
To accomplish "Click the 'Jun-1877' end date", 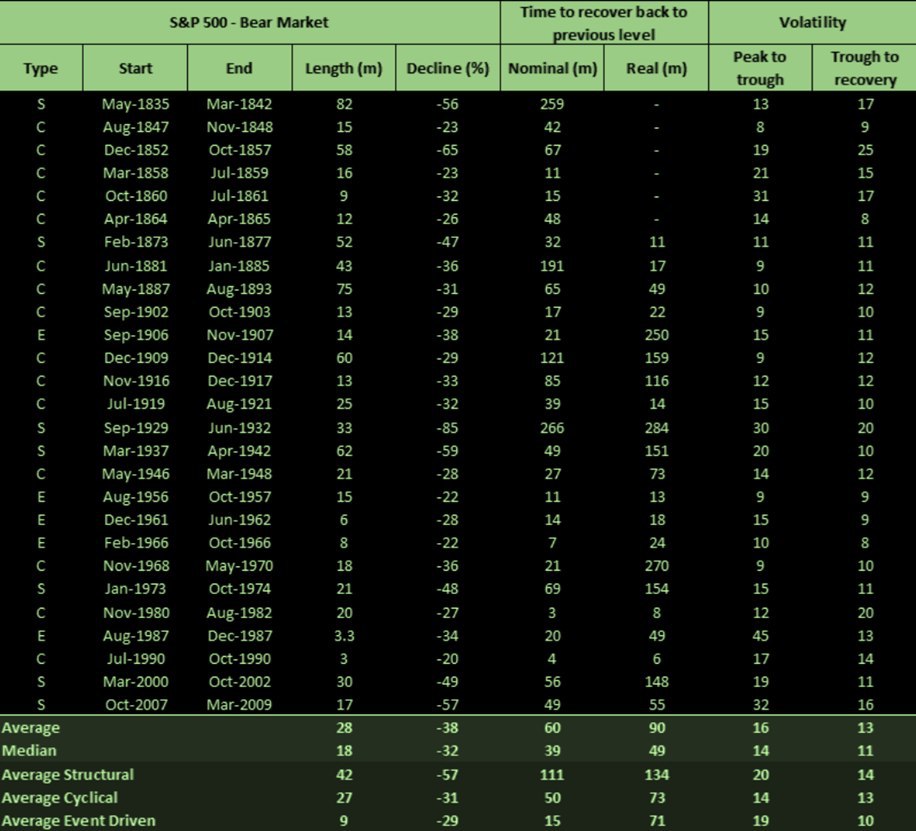I will 240,242.
